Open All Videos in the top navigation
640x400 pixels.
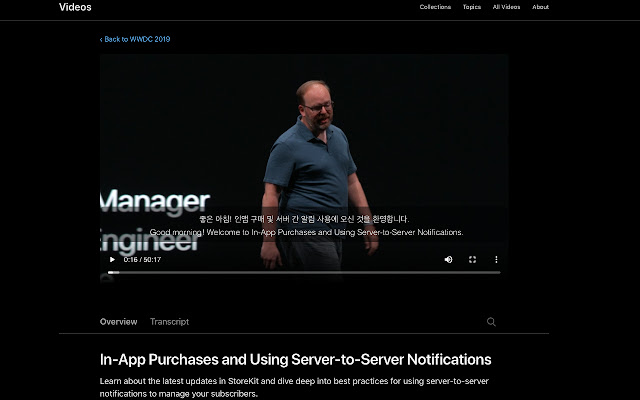pyautogui.click(x=506, y=7)
